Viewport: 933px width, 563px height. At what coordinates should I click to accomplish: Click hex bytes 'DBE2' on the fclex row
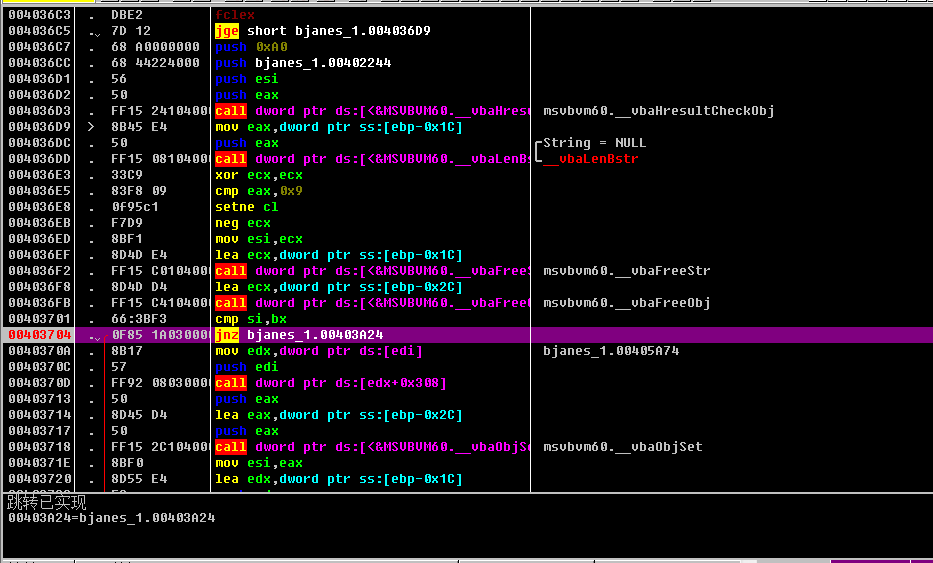point(127,15)
